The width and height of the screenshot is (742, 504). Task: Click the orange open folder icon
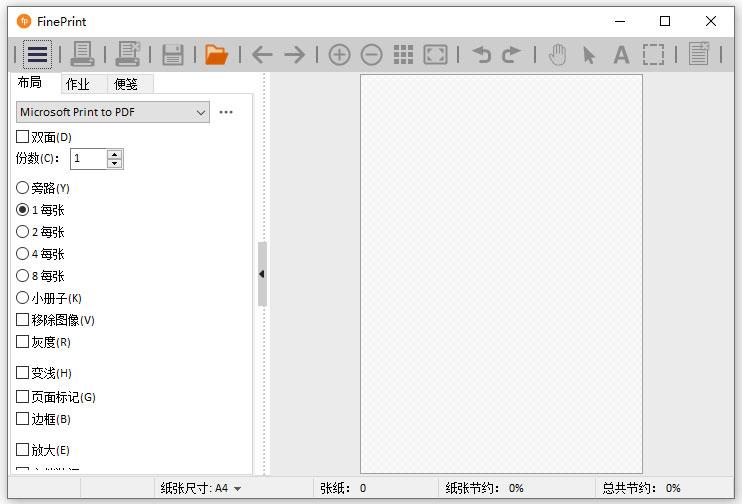(216, 55)
